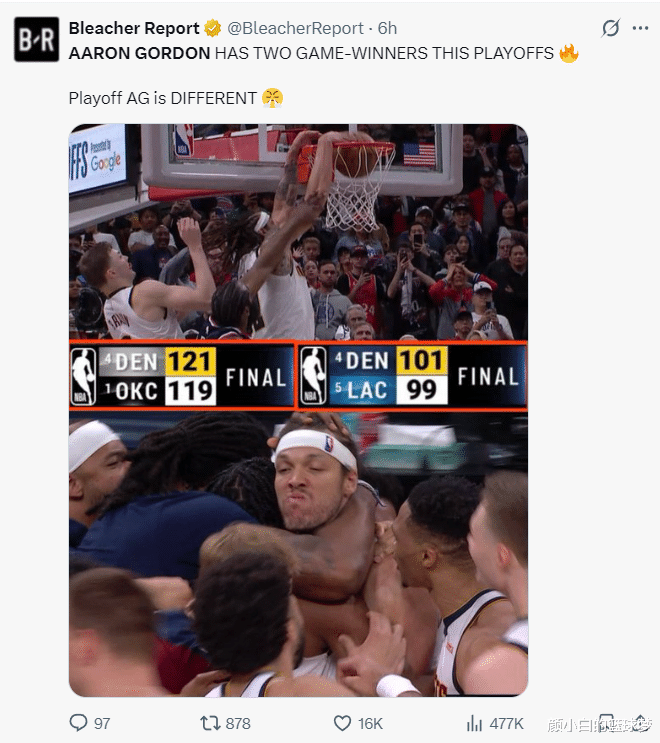Share the post via the share icon
Screen dimensions: 660x743
click(x=641, y=722)
